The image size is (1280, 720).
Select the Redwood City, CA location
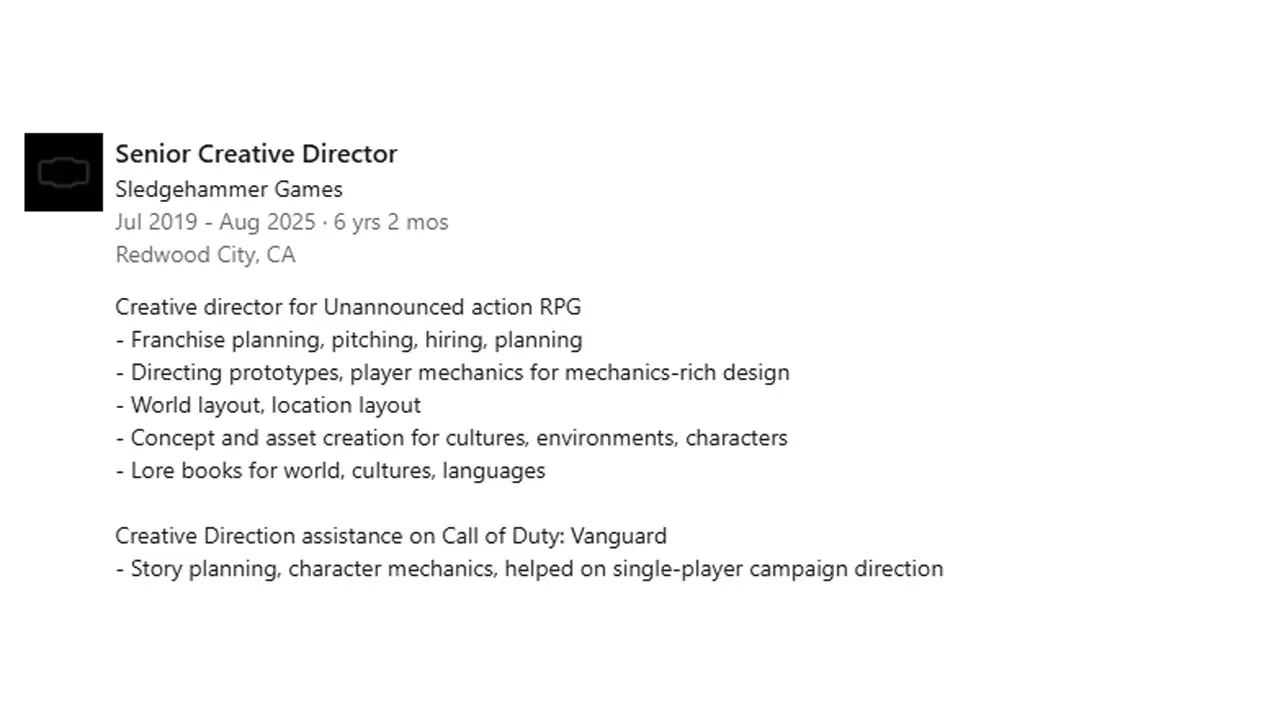(x=205, y=255)
